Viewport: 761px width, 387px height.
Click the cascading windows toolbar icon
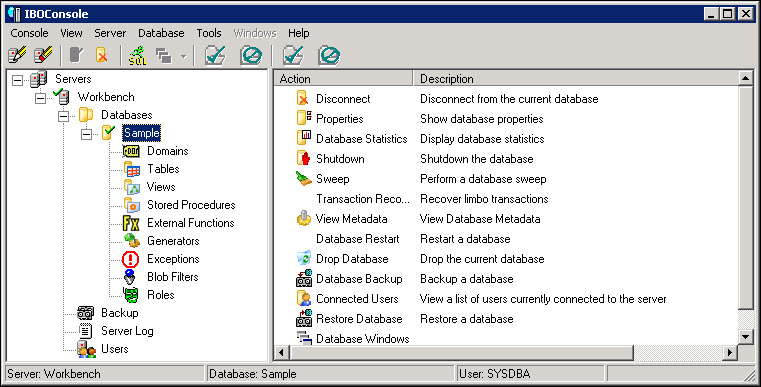pyautogui.click(x=164, y=56)
